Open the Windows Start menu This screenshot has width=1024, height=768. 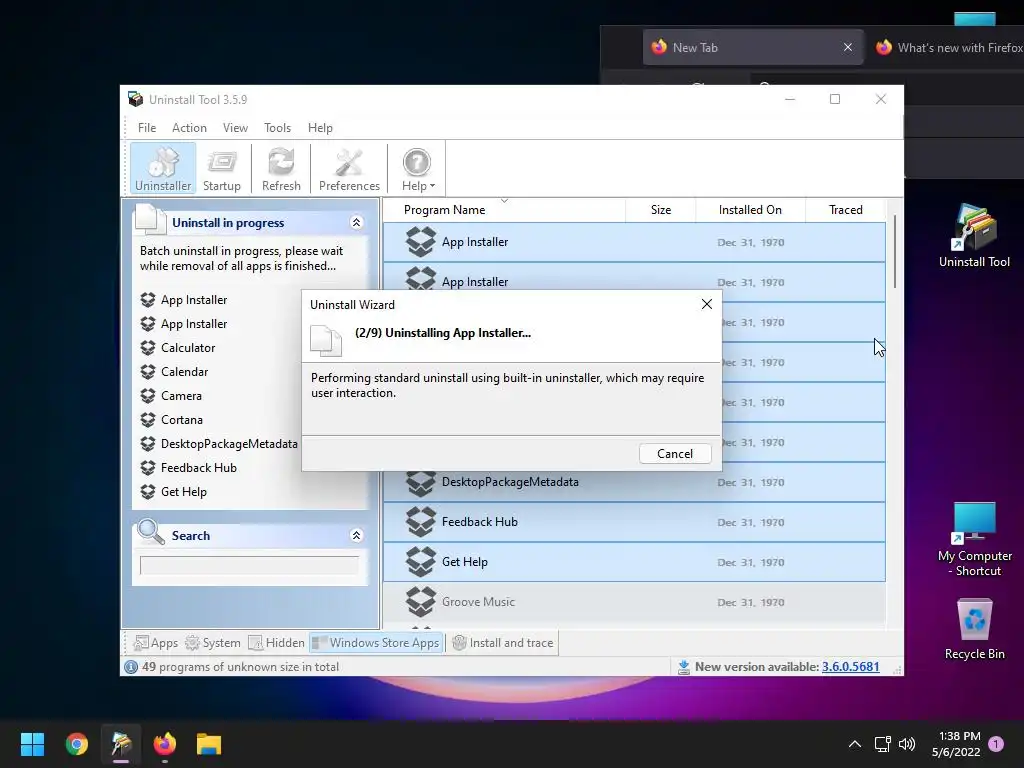click(x=32, y=744)
